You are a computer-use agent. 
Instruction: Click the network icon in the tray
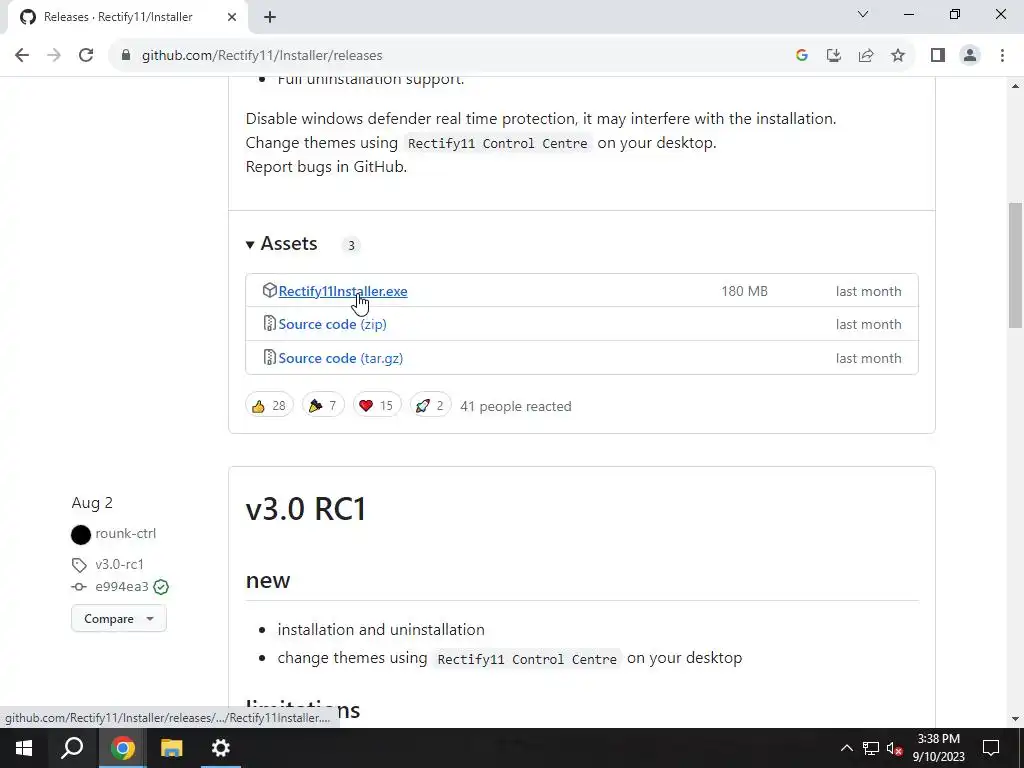click(871, 748)
